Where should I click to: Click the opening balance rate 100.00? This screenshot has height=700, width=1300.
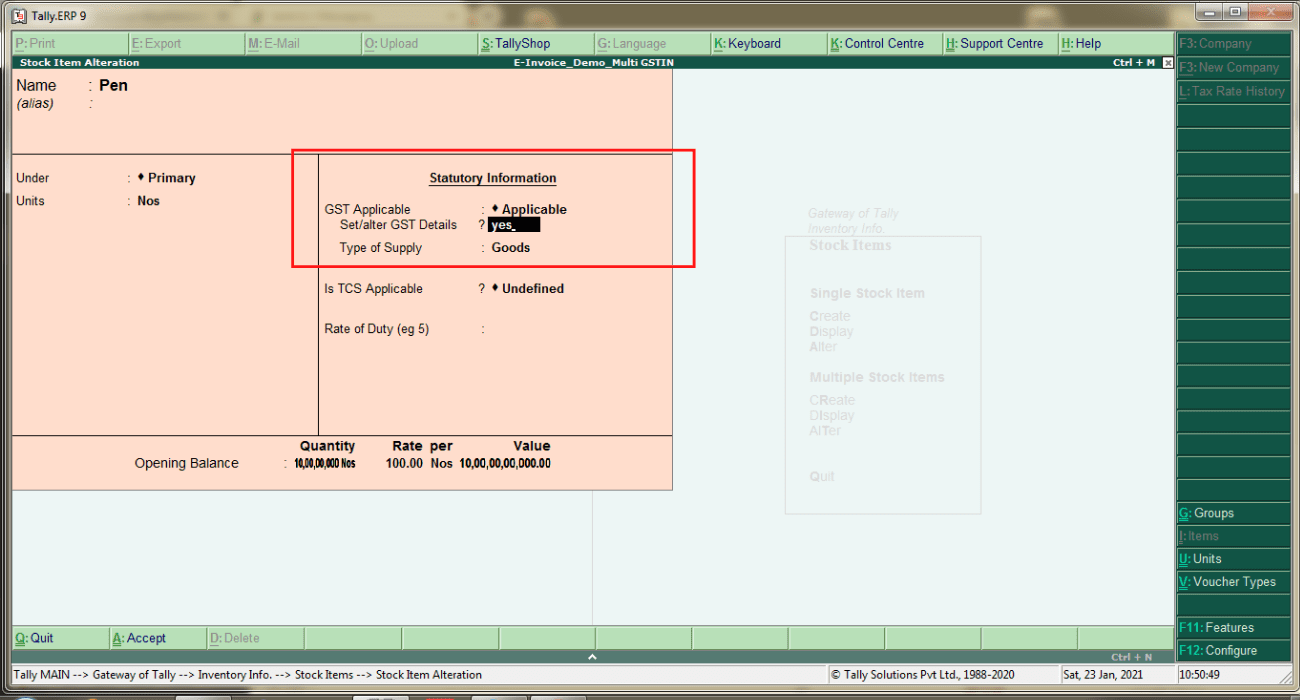click(404, 464)
